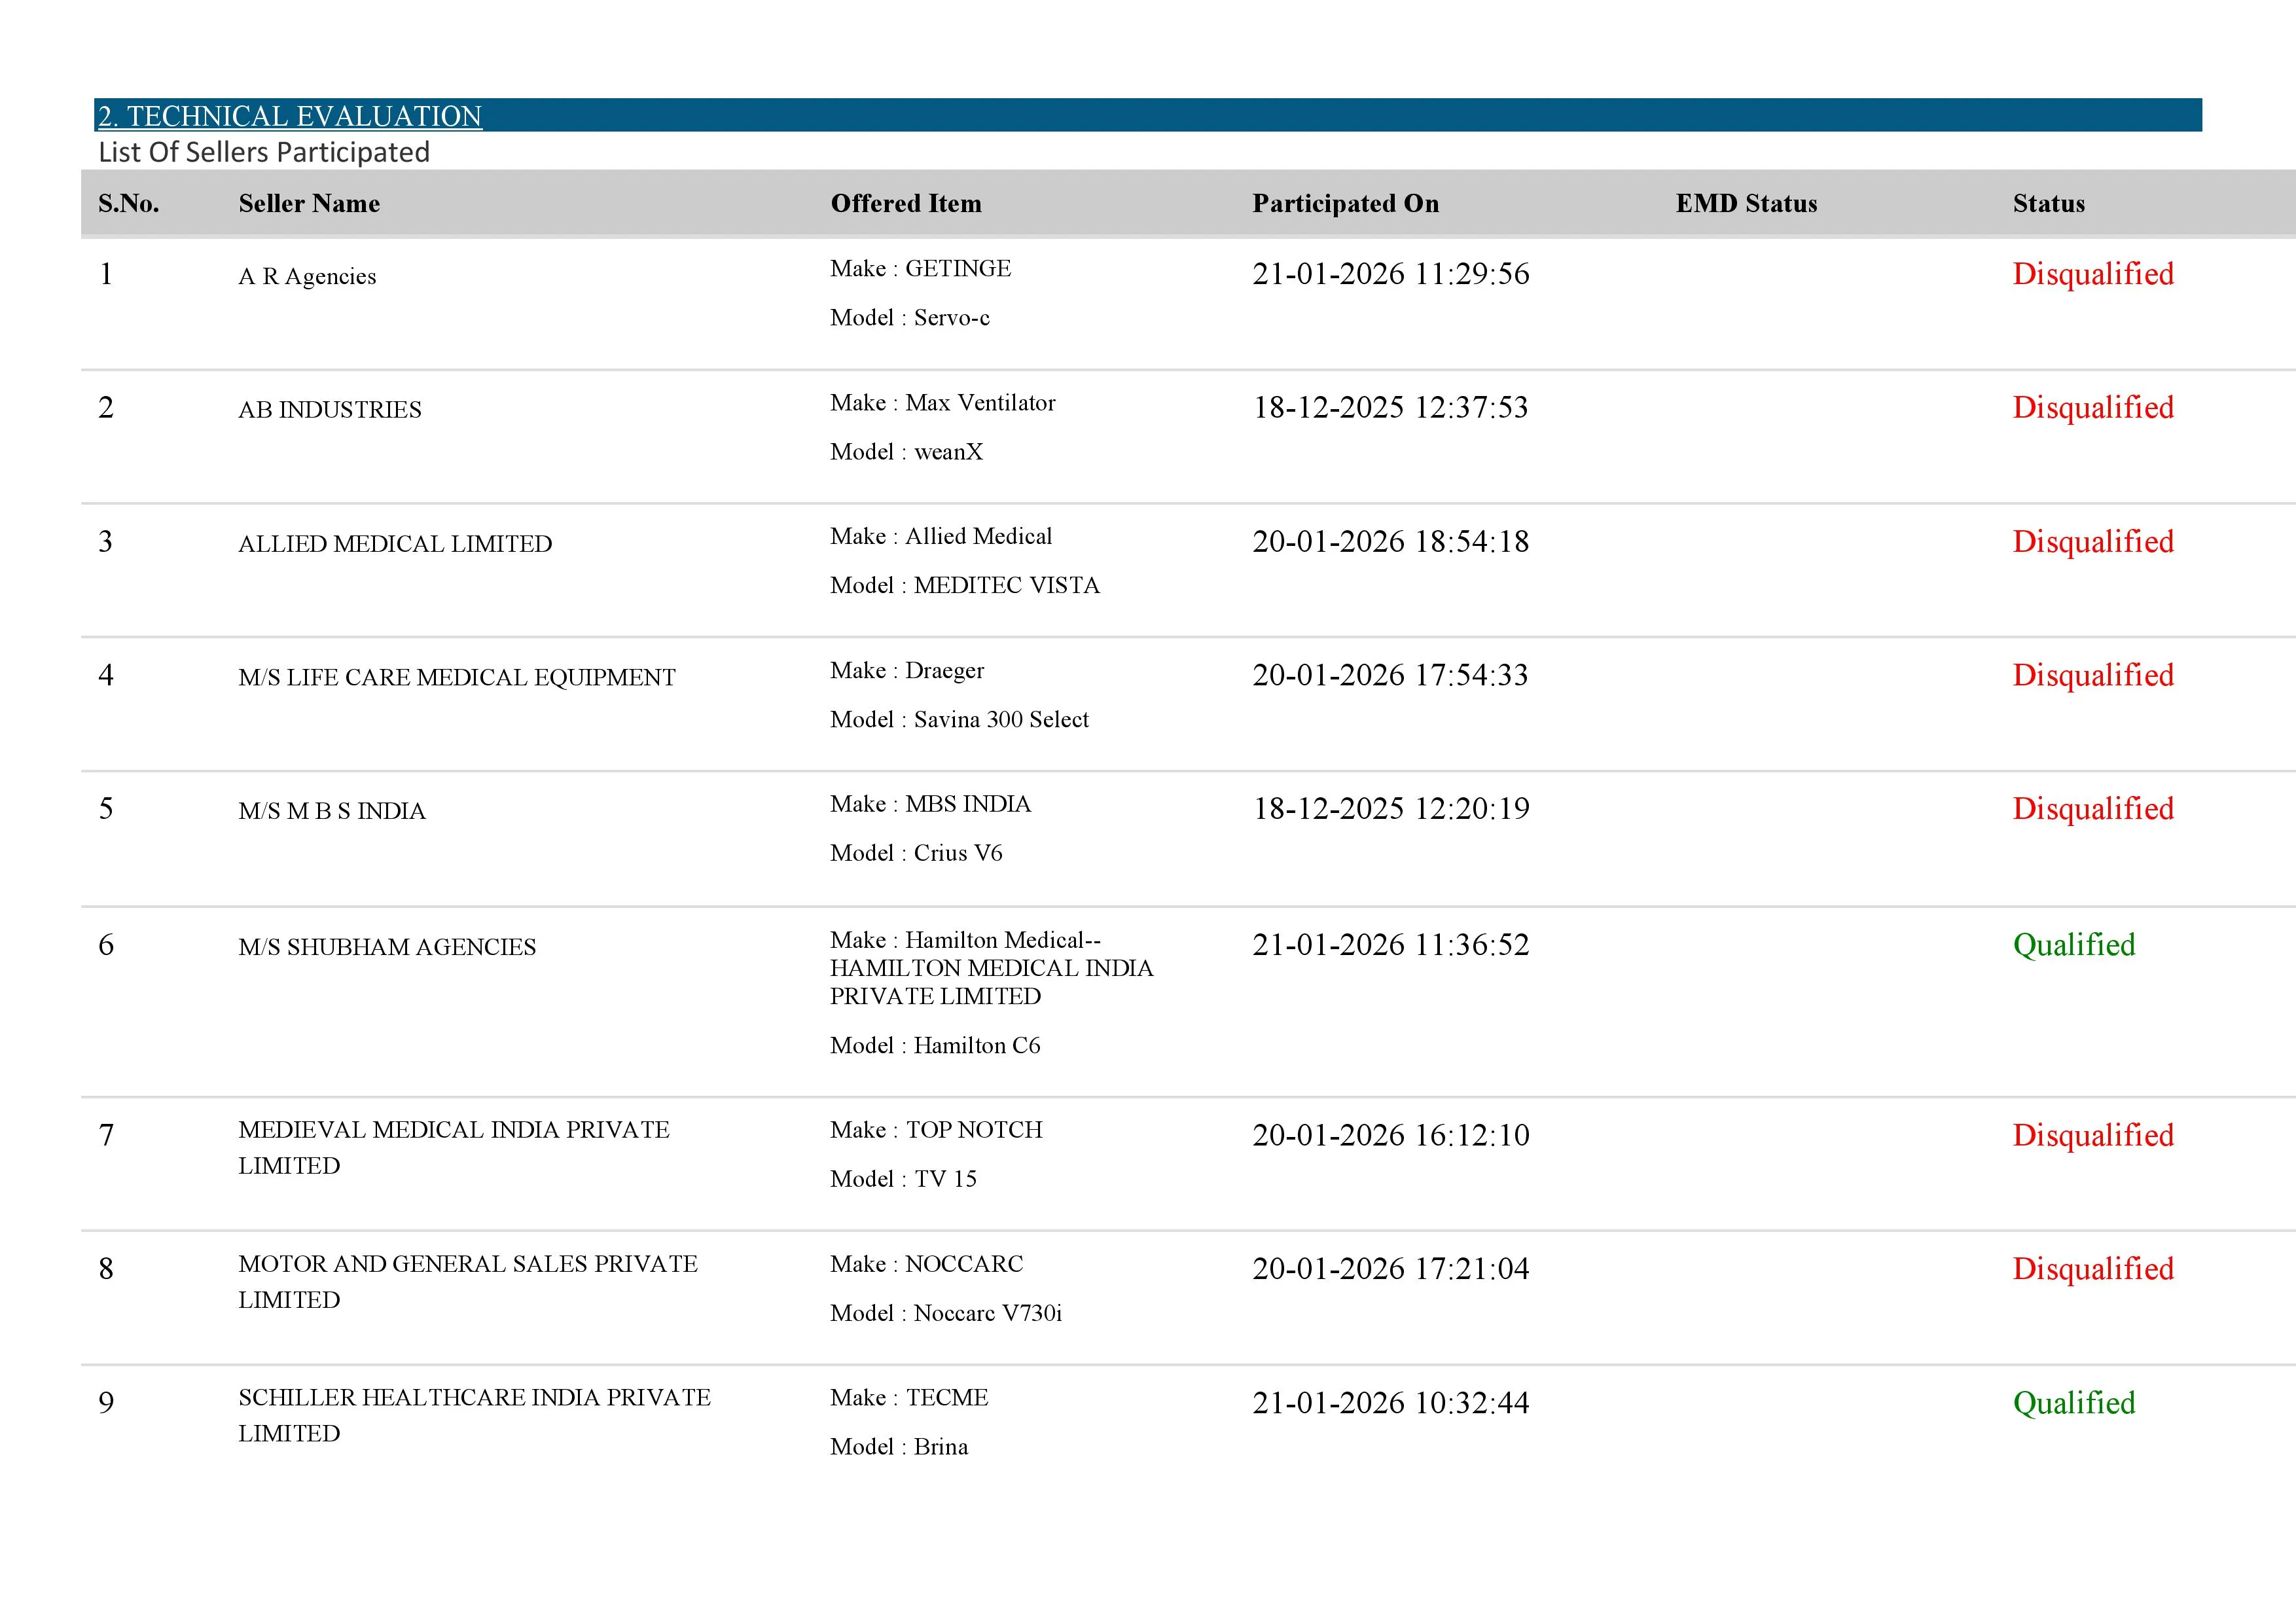Click the 'Make : MBS INDIA' text
The height and width of the screenshot is (1624, 2296).
(x=931, y=804)
